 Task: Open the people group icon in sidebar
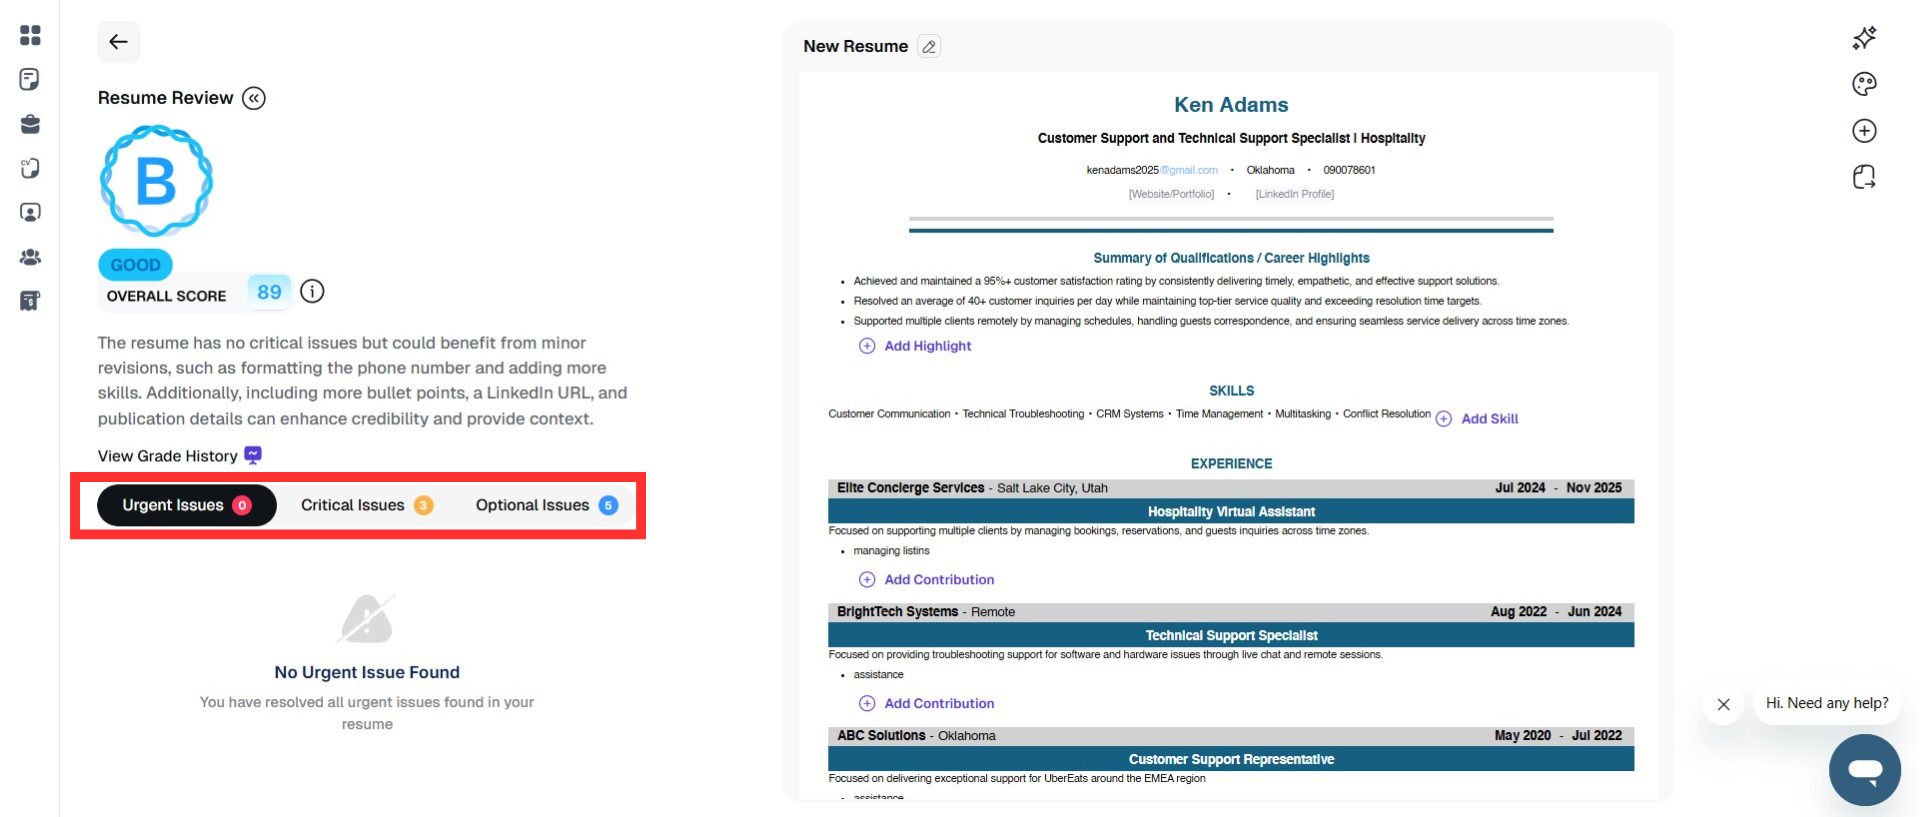(x=30, y=257)
